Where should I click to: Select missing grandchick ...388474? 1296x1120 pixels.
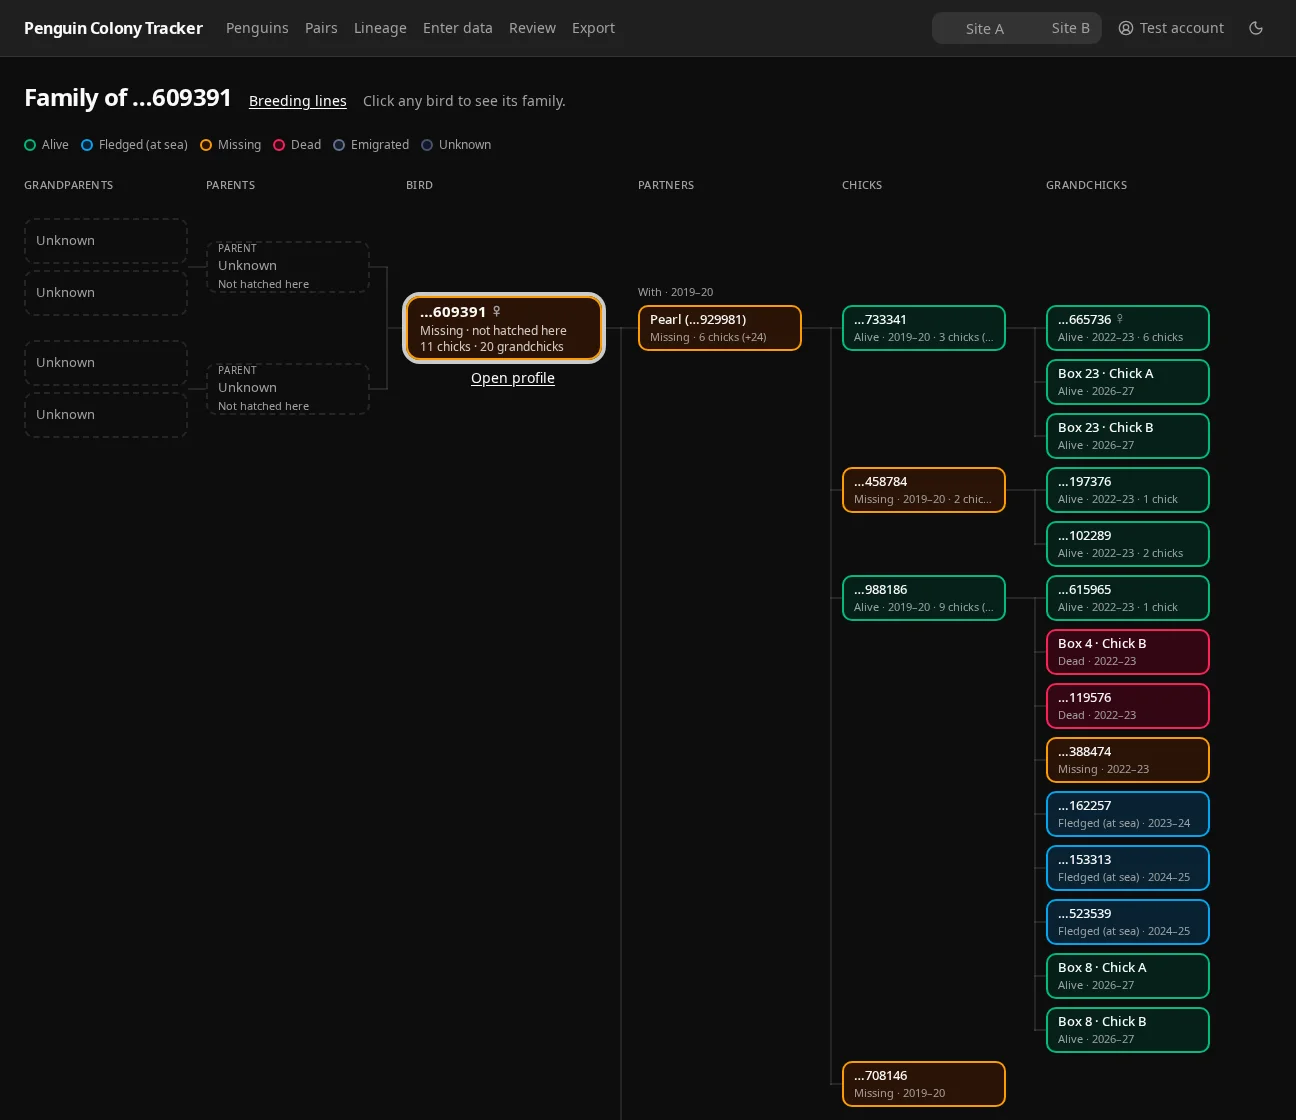(1128, 760)
